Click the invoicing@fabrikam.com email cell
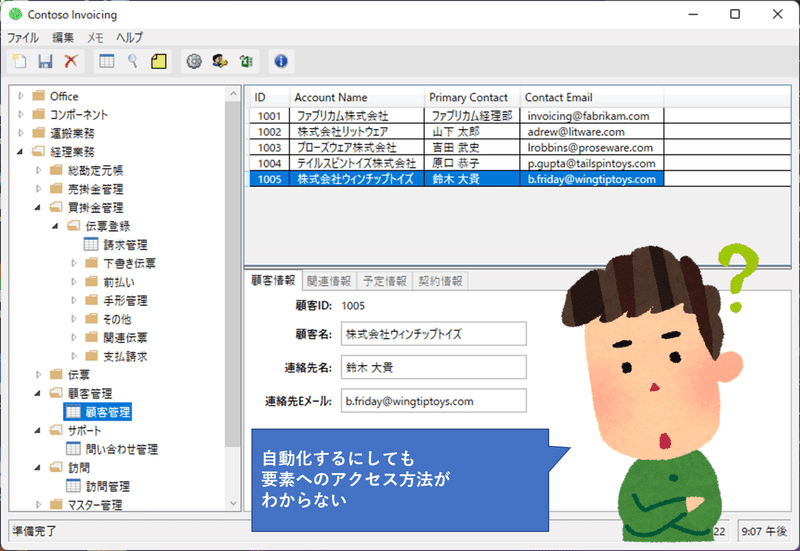 [x=592, y=116]
